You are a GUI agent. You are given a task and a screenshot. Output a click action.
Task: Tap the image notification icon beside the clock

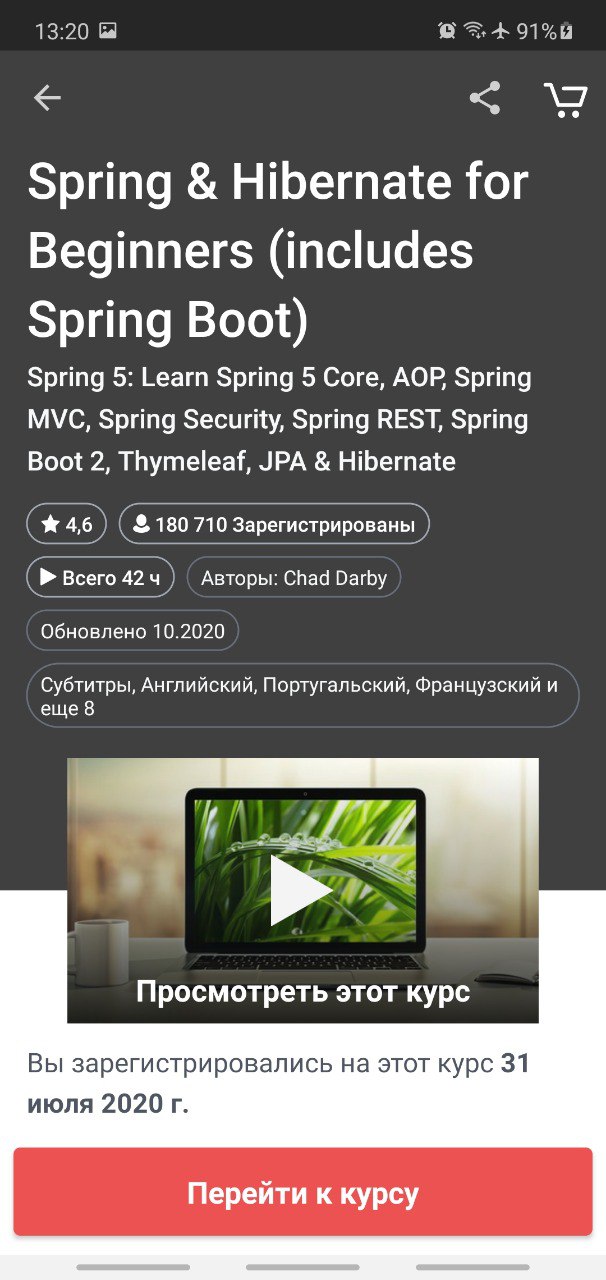(107, 31)
